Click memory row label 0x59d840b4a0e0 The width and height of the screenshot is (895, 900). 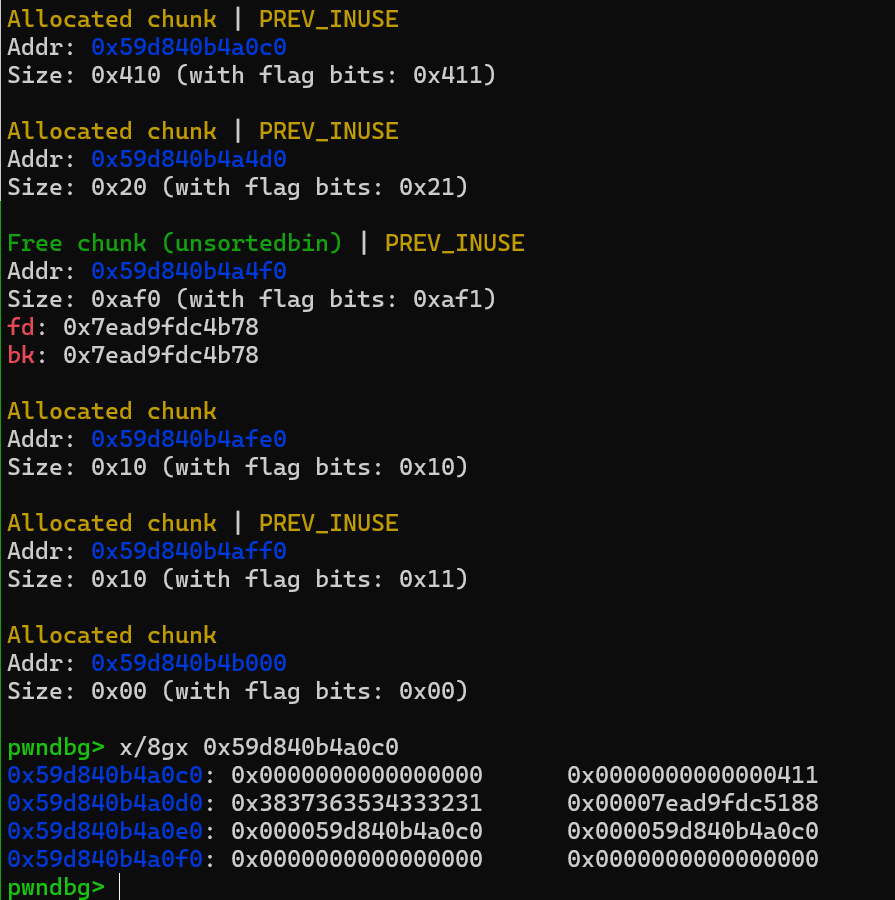(104, 831)
